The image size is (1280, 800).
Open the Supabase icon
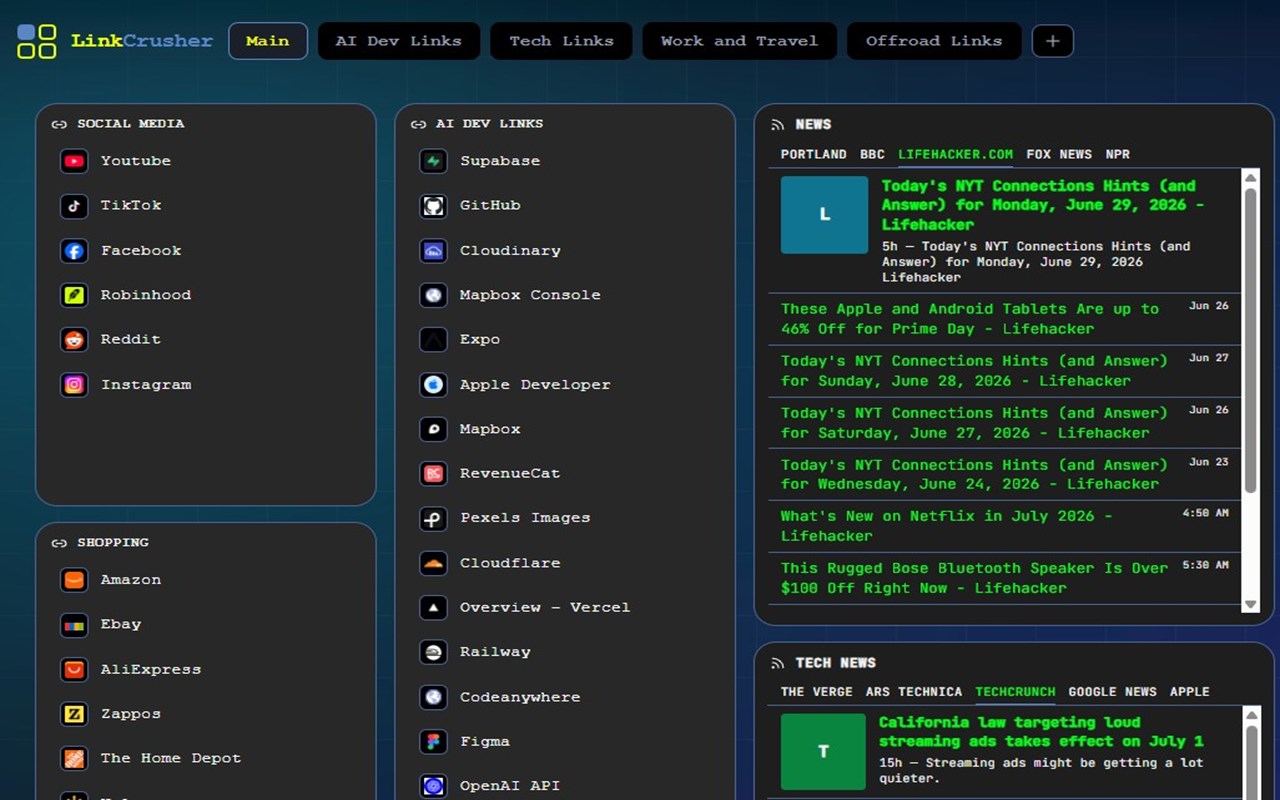tap(433, 161)
